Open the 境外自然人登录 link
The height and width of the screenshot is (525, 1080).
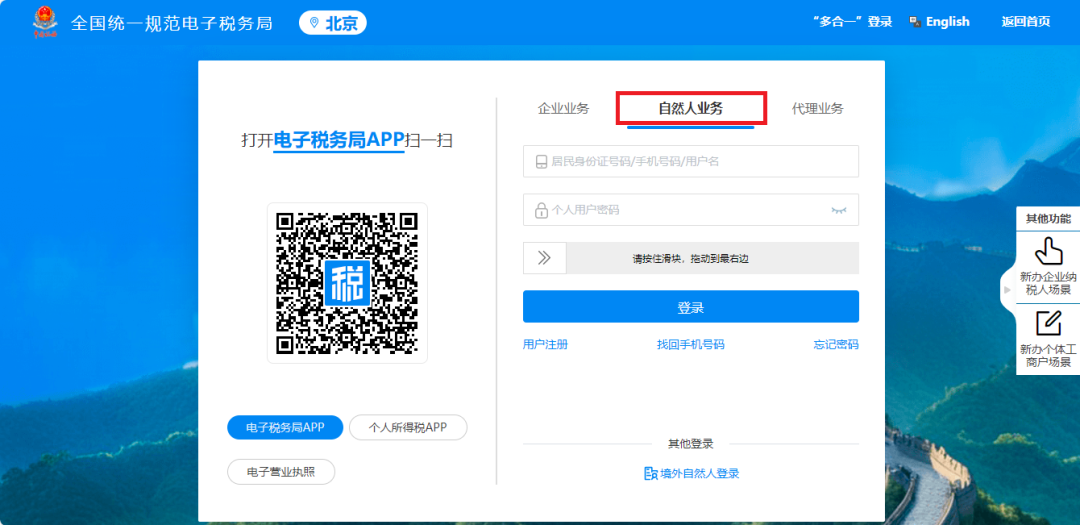700,473
